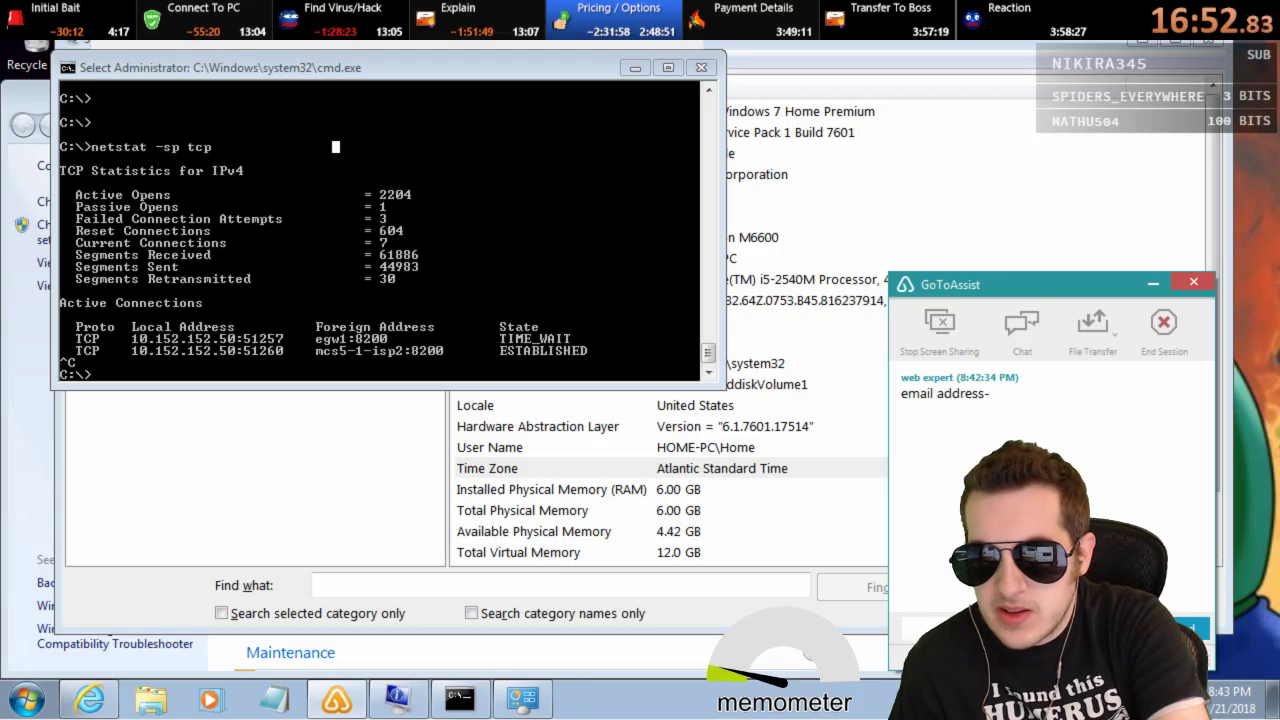Minimize the cmd.exe window
This screenshot has height=720, width=1280.
click(x=635, y=68)
